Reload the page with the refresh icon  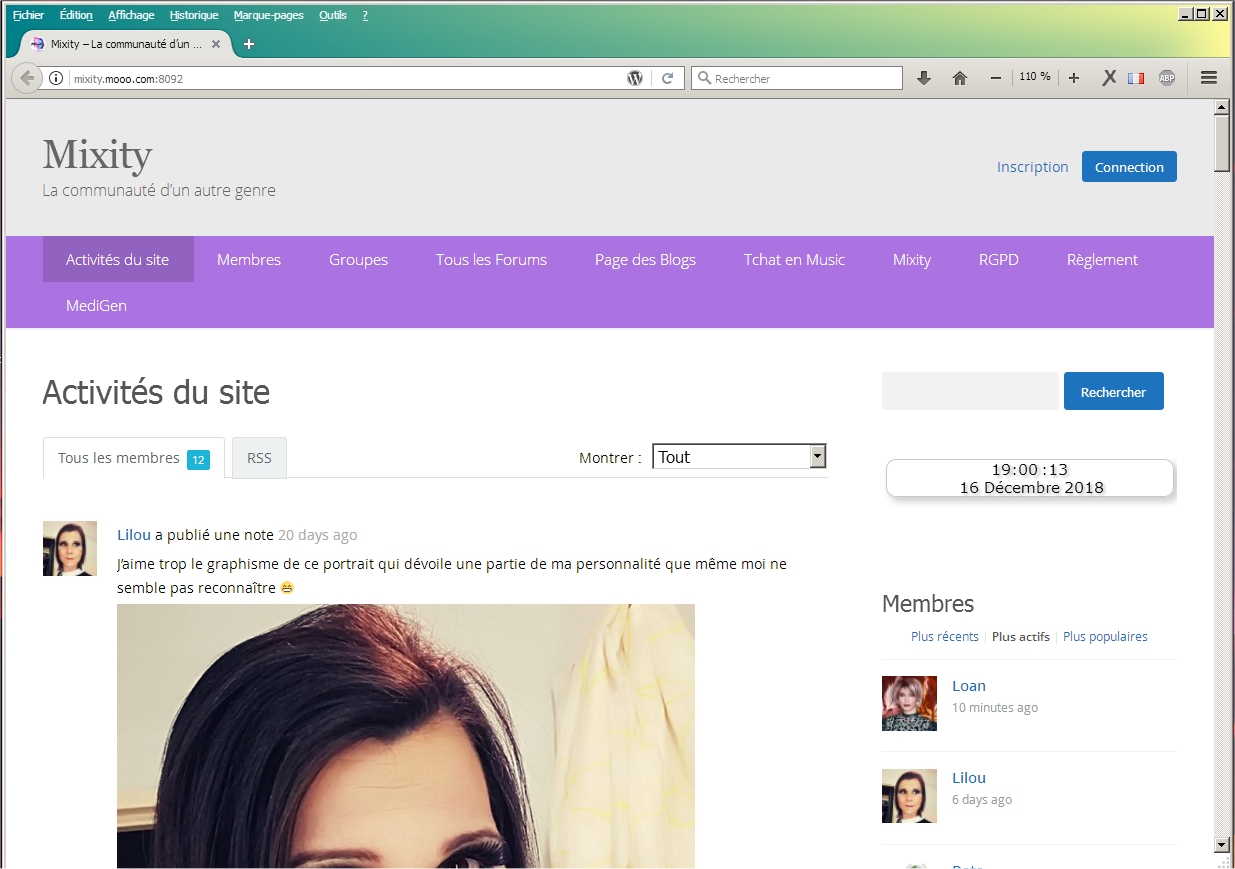668,78
